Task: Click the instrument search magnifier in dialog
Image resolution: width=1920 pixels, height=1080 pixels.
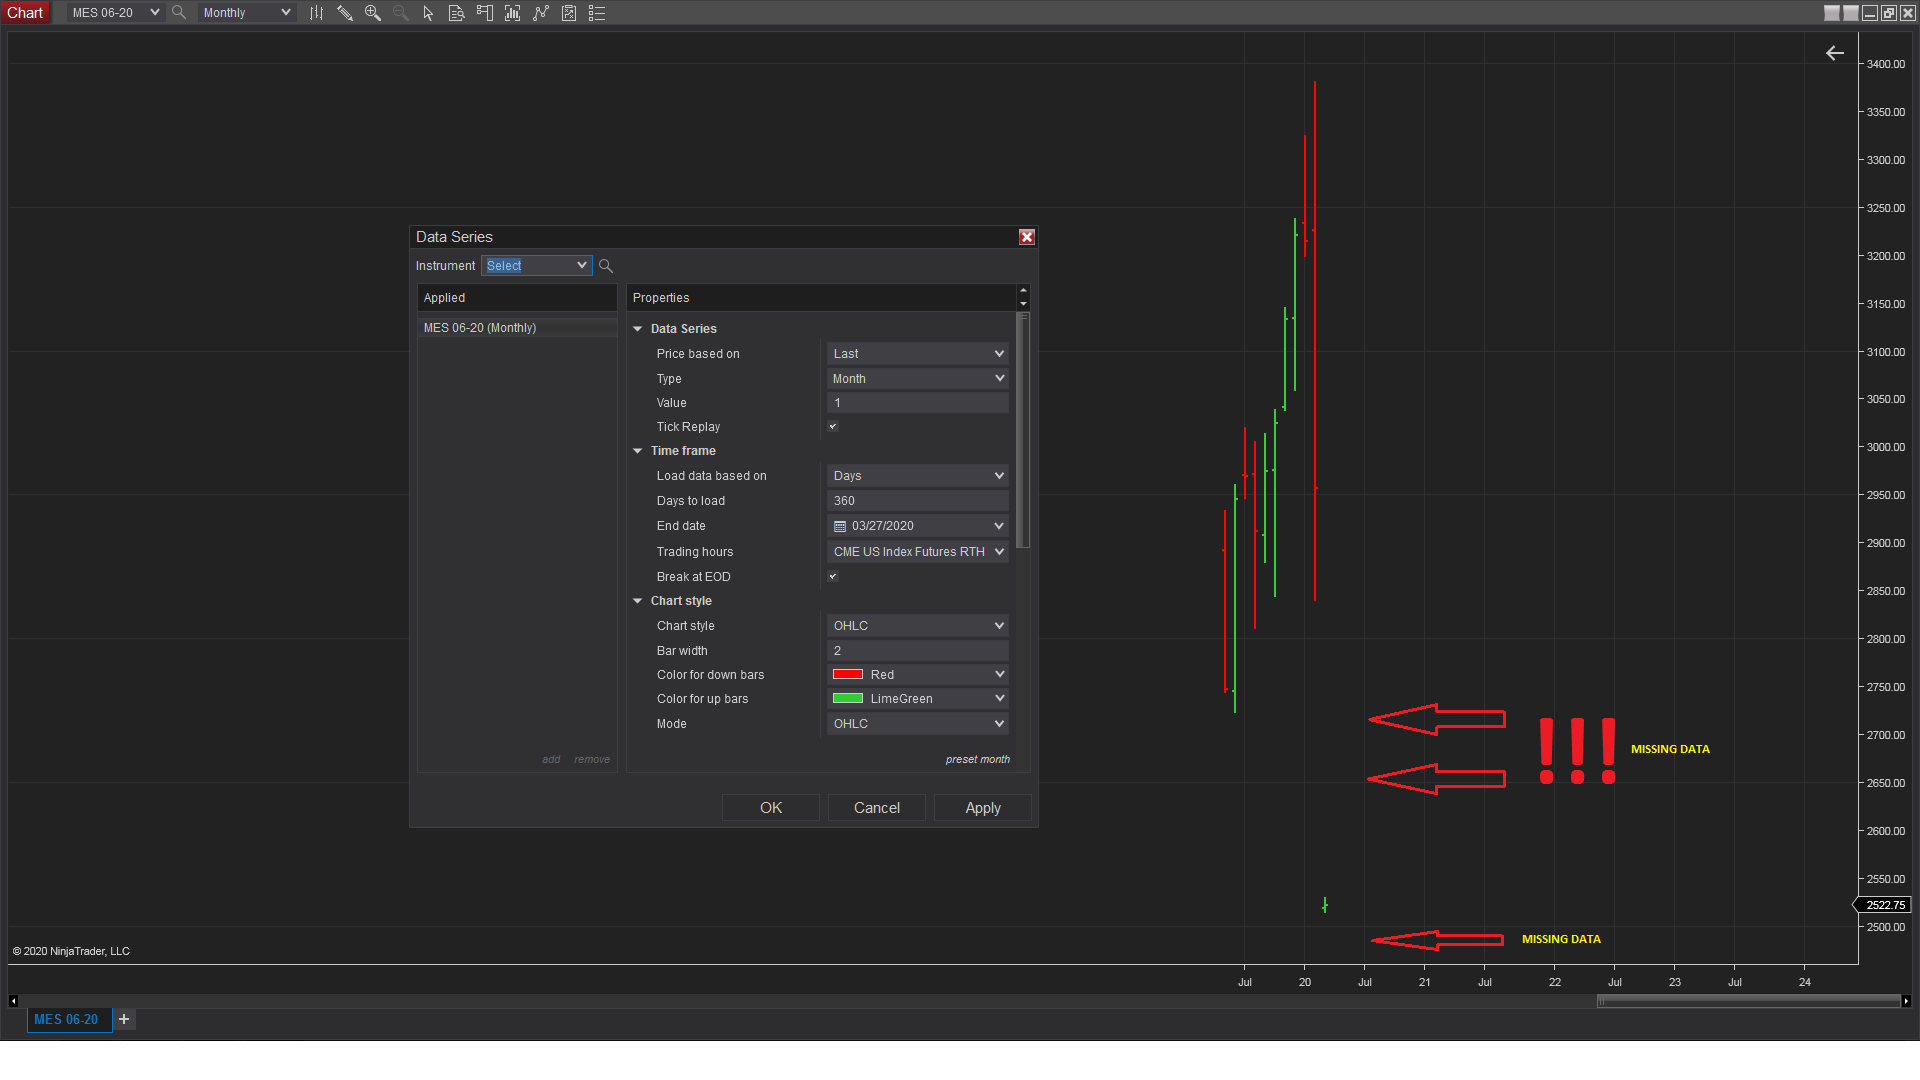Action: tap(605, 266)
